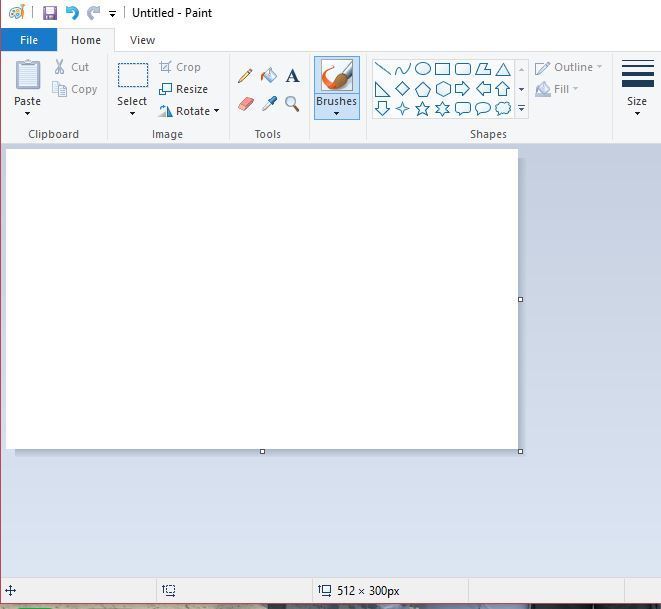The width and height of the screenshot is (661, 609).
Task: Select the Fill with color bucket tool
Action: click(x=268, y=76)
